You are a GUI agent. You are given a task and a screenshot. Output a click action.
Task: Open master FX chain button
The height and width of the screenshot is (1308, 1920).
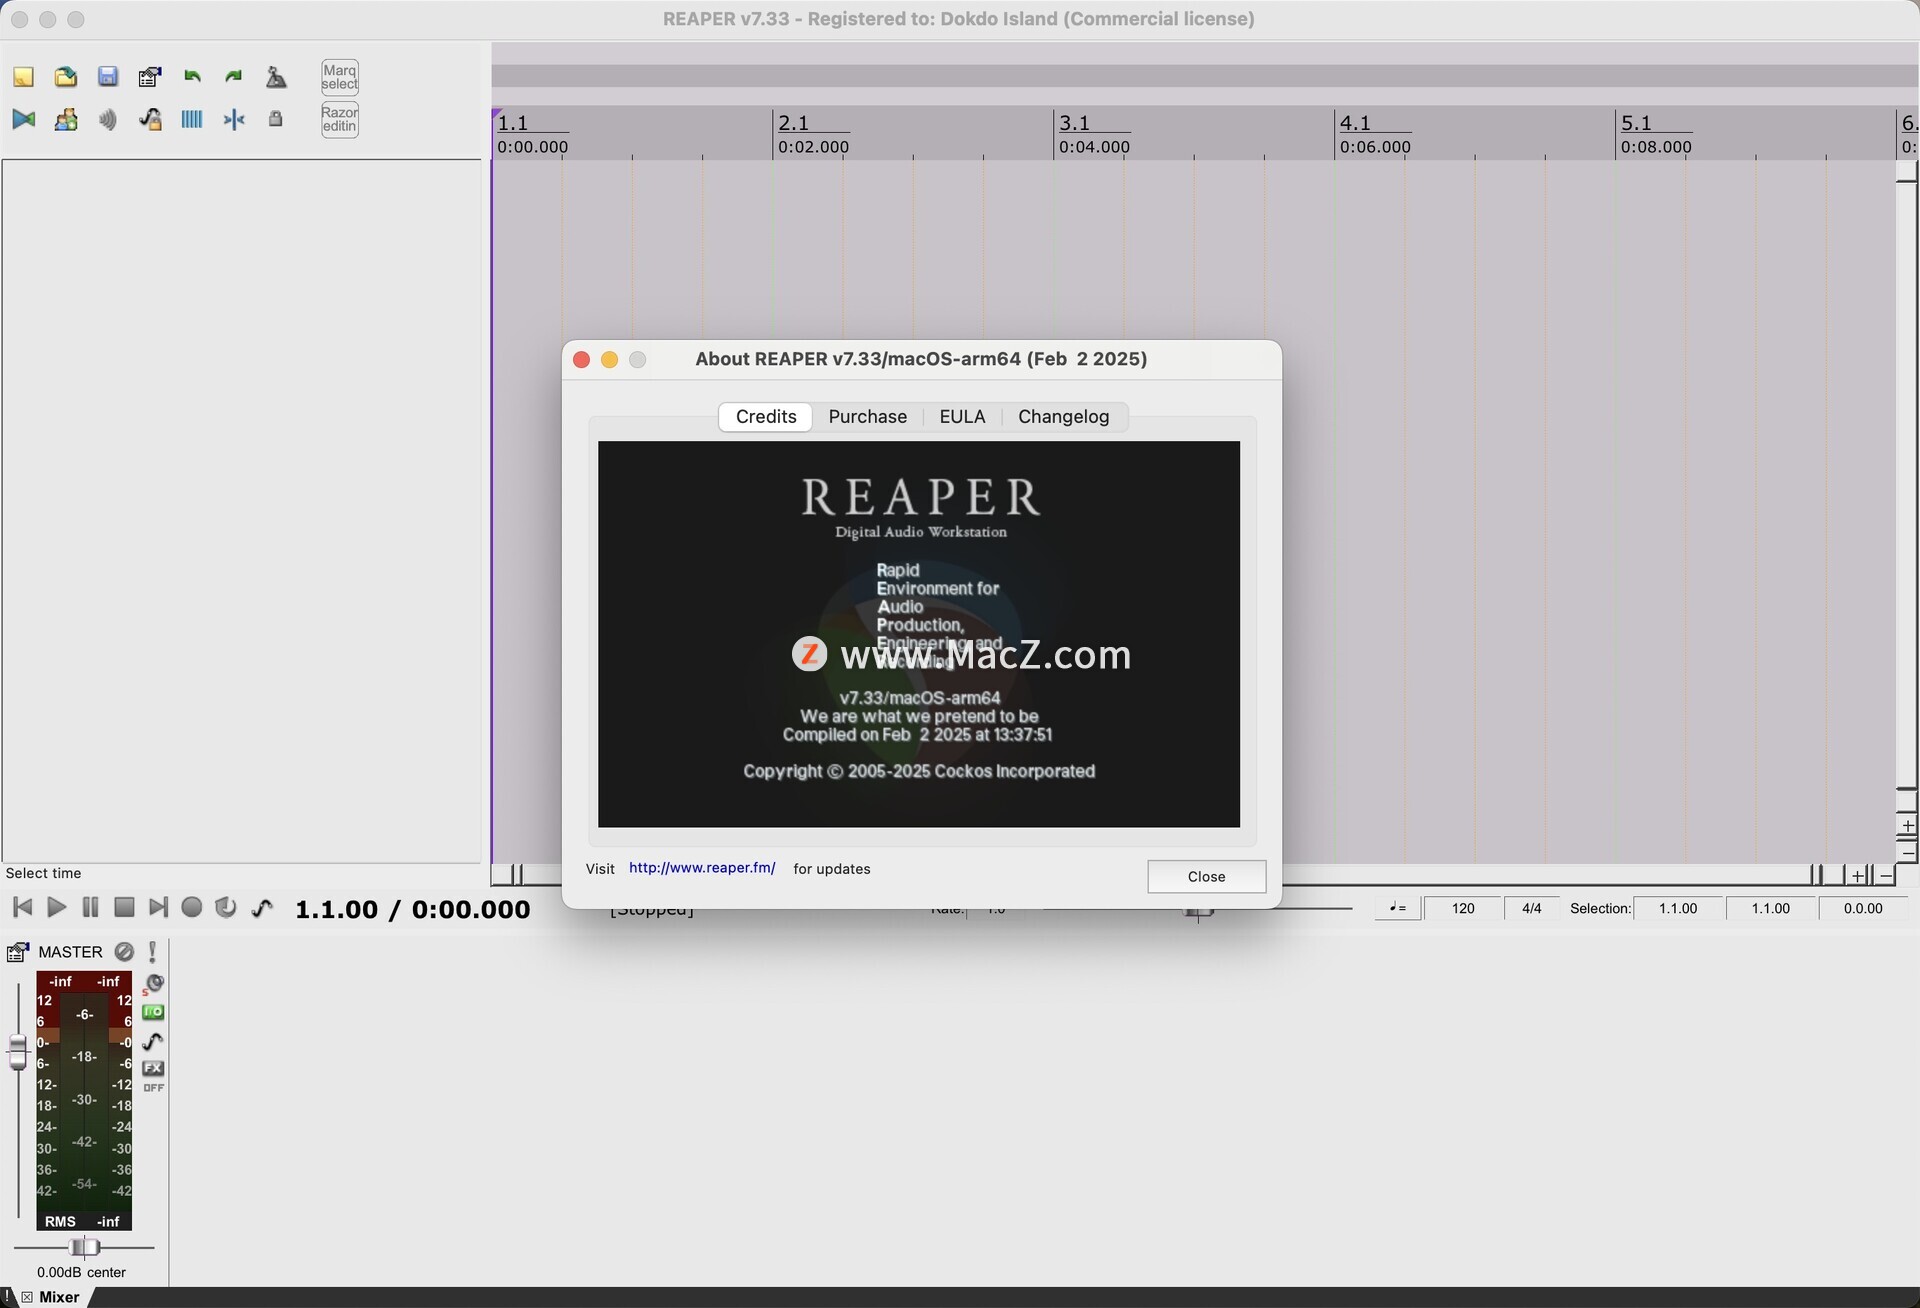tap(153, 1068)
